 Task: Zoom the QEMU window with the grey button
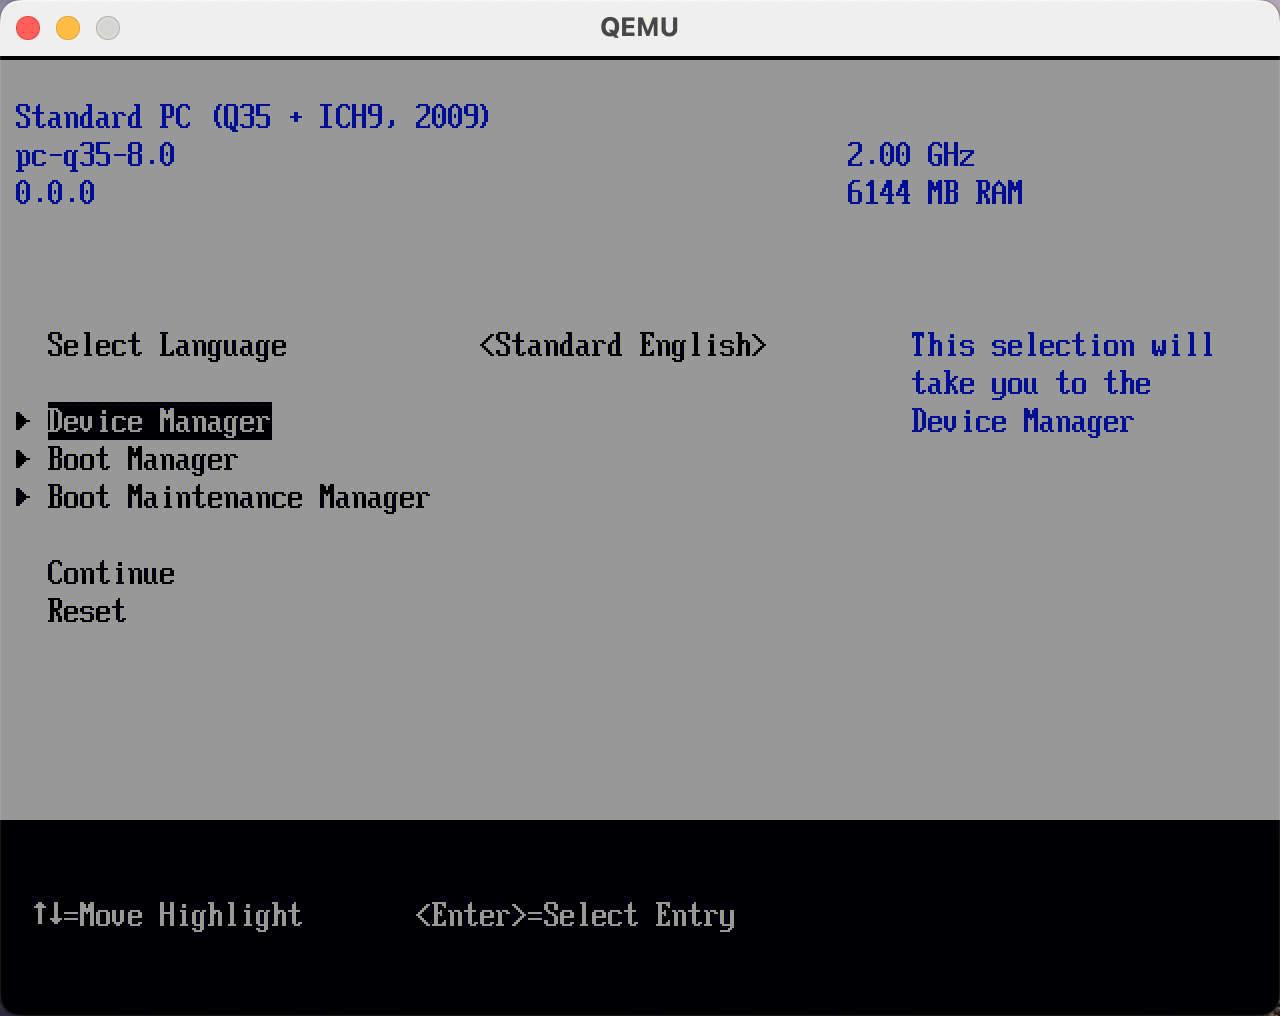[x=108, y=28]
